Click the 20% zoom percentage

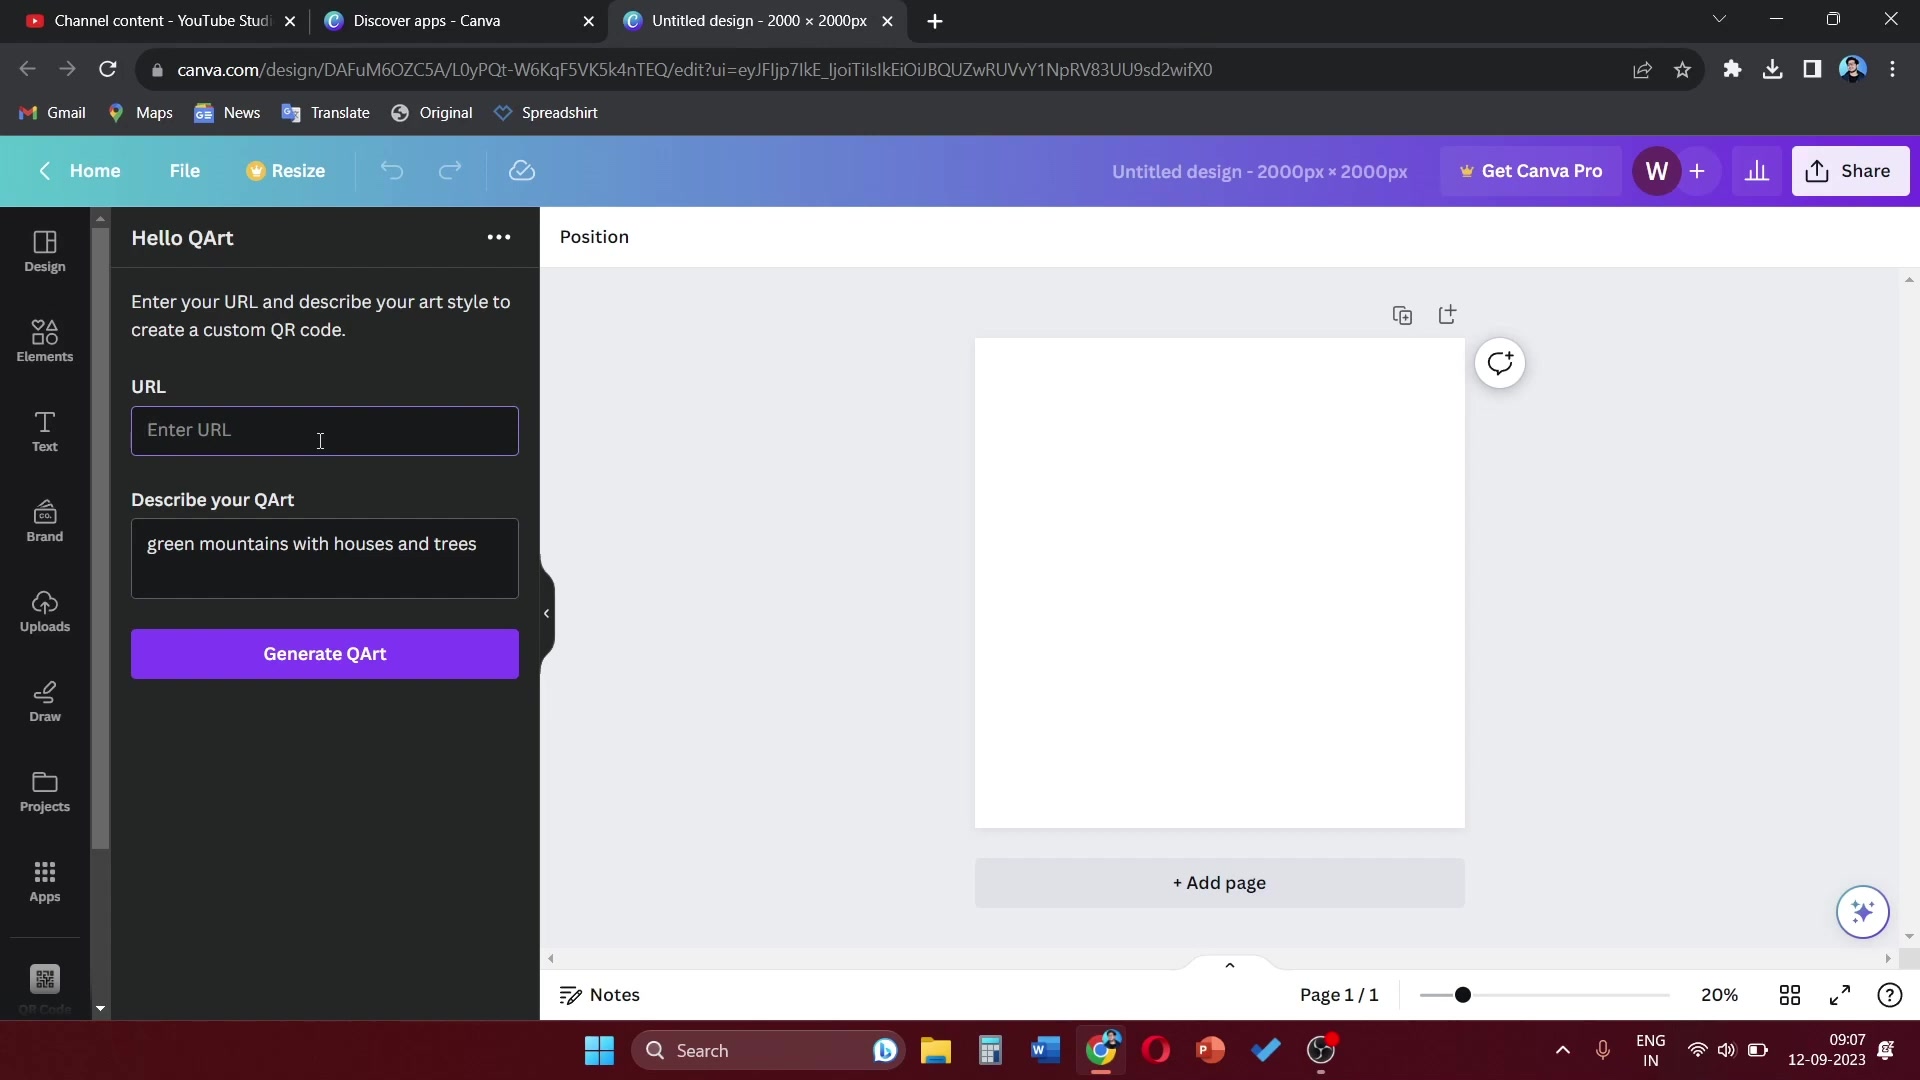click(x=1719, y=995)
